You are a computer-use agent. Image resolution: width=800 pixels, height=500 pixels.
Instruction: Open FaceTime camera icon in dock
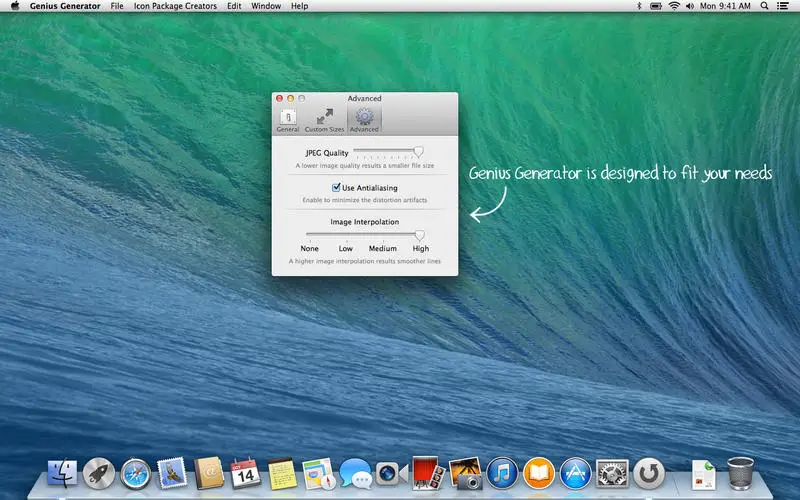392,473
